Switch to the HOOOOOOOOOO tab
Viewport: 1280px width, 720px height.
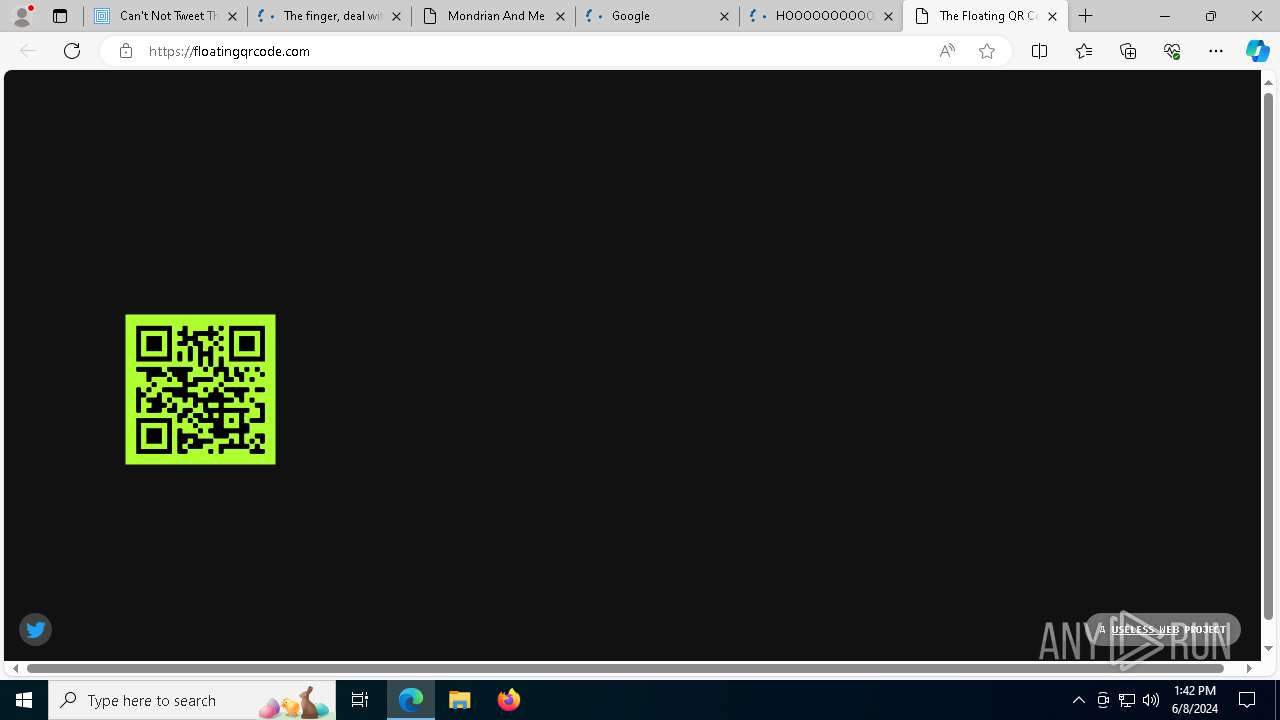pyautogui.click(x=822, y=16)
